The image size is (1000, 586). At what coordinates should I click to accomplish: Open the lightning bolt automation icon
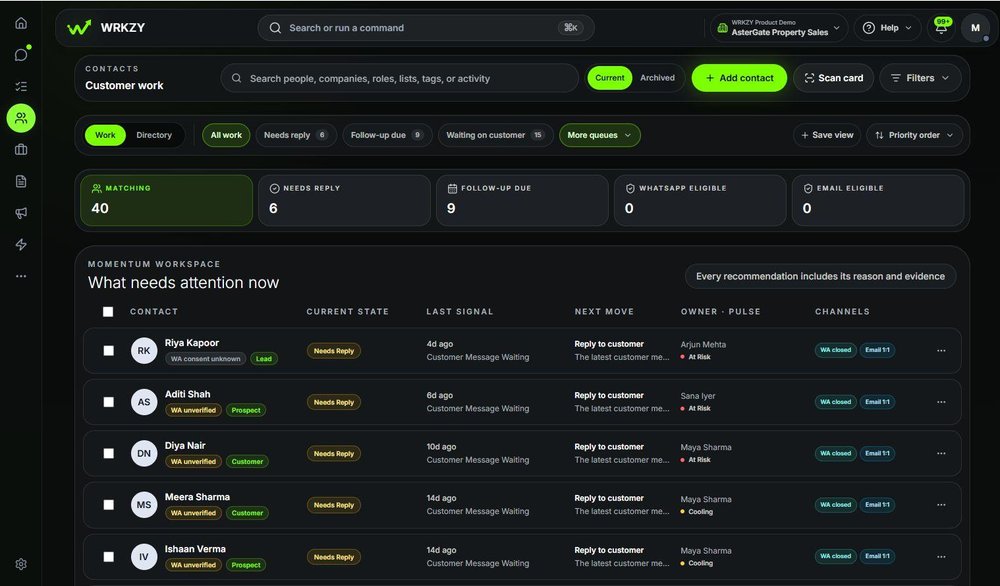[x=21, y=245]
